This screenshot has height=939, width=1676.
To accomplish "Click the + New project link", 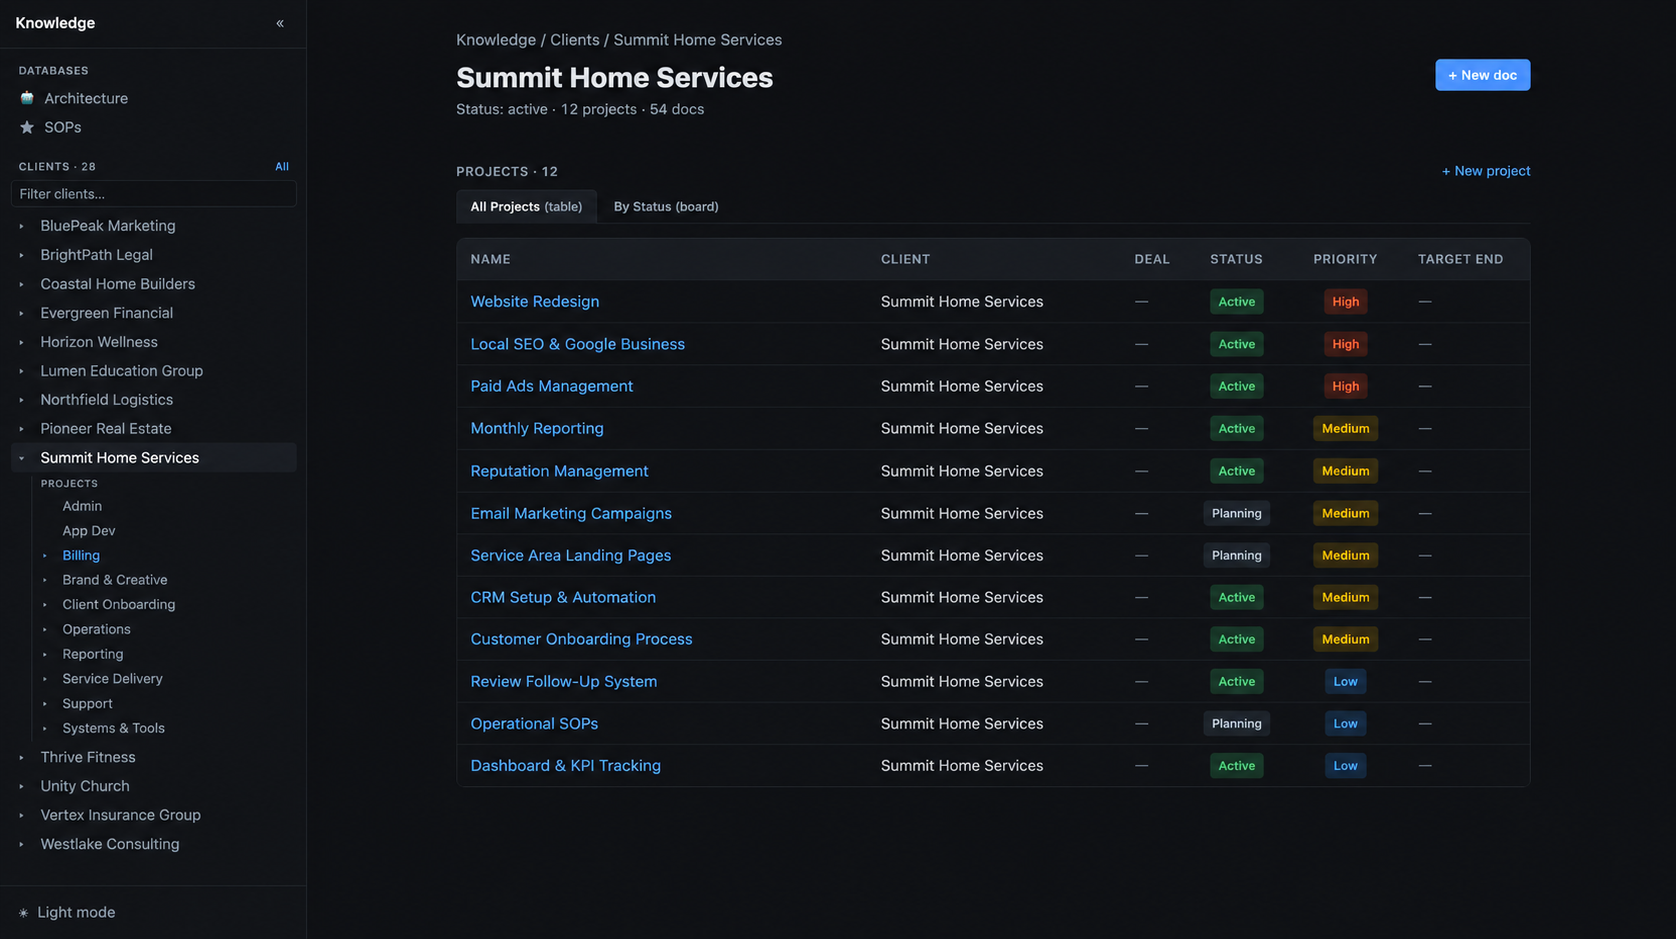I will point(1486,171).
